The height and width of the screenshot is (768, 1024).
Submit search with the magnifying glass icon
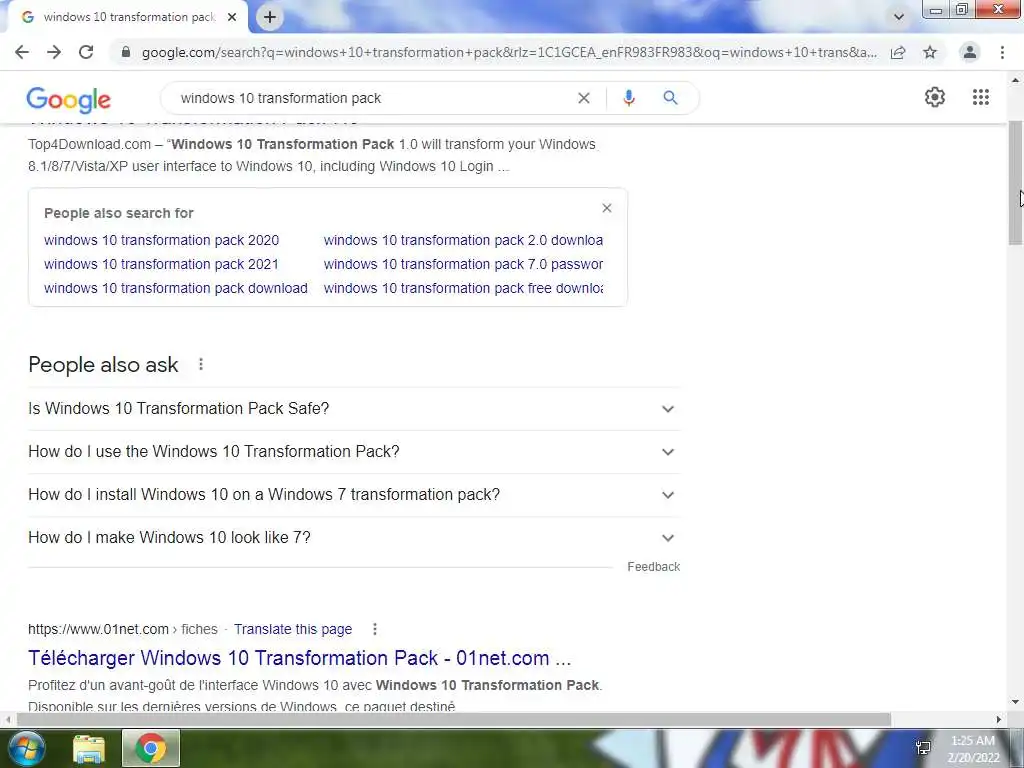click(x=671, y=98)
